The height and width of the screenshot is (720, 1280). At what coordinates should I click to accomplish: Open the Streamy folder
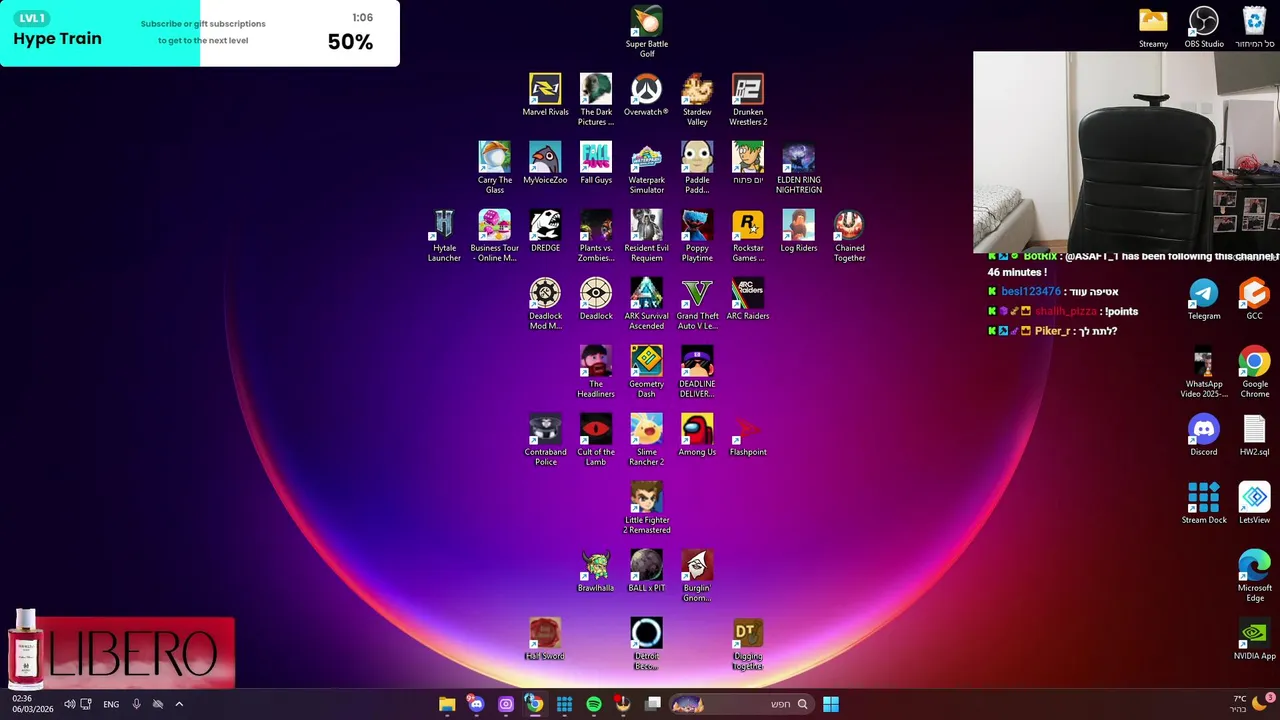(x=1153, y=27)
